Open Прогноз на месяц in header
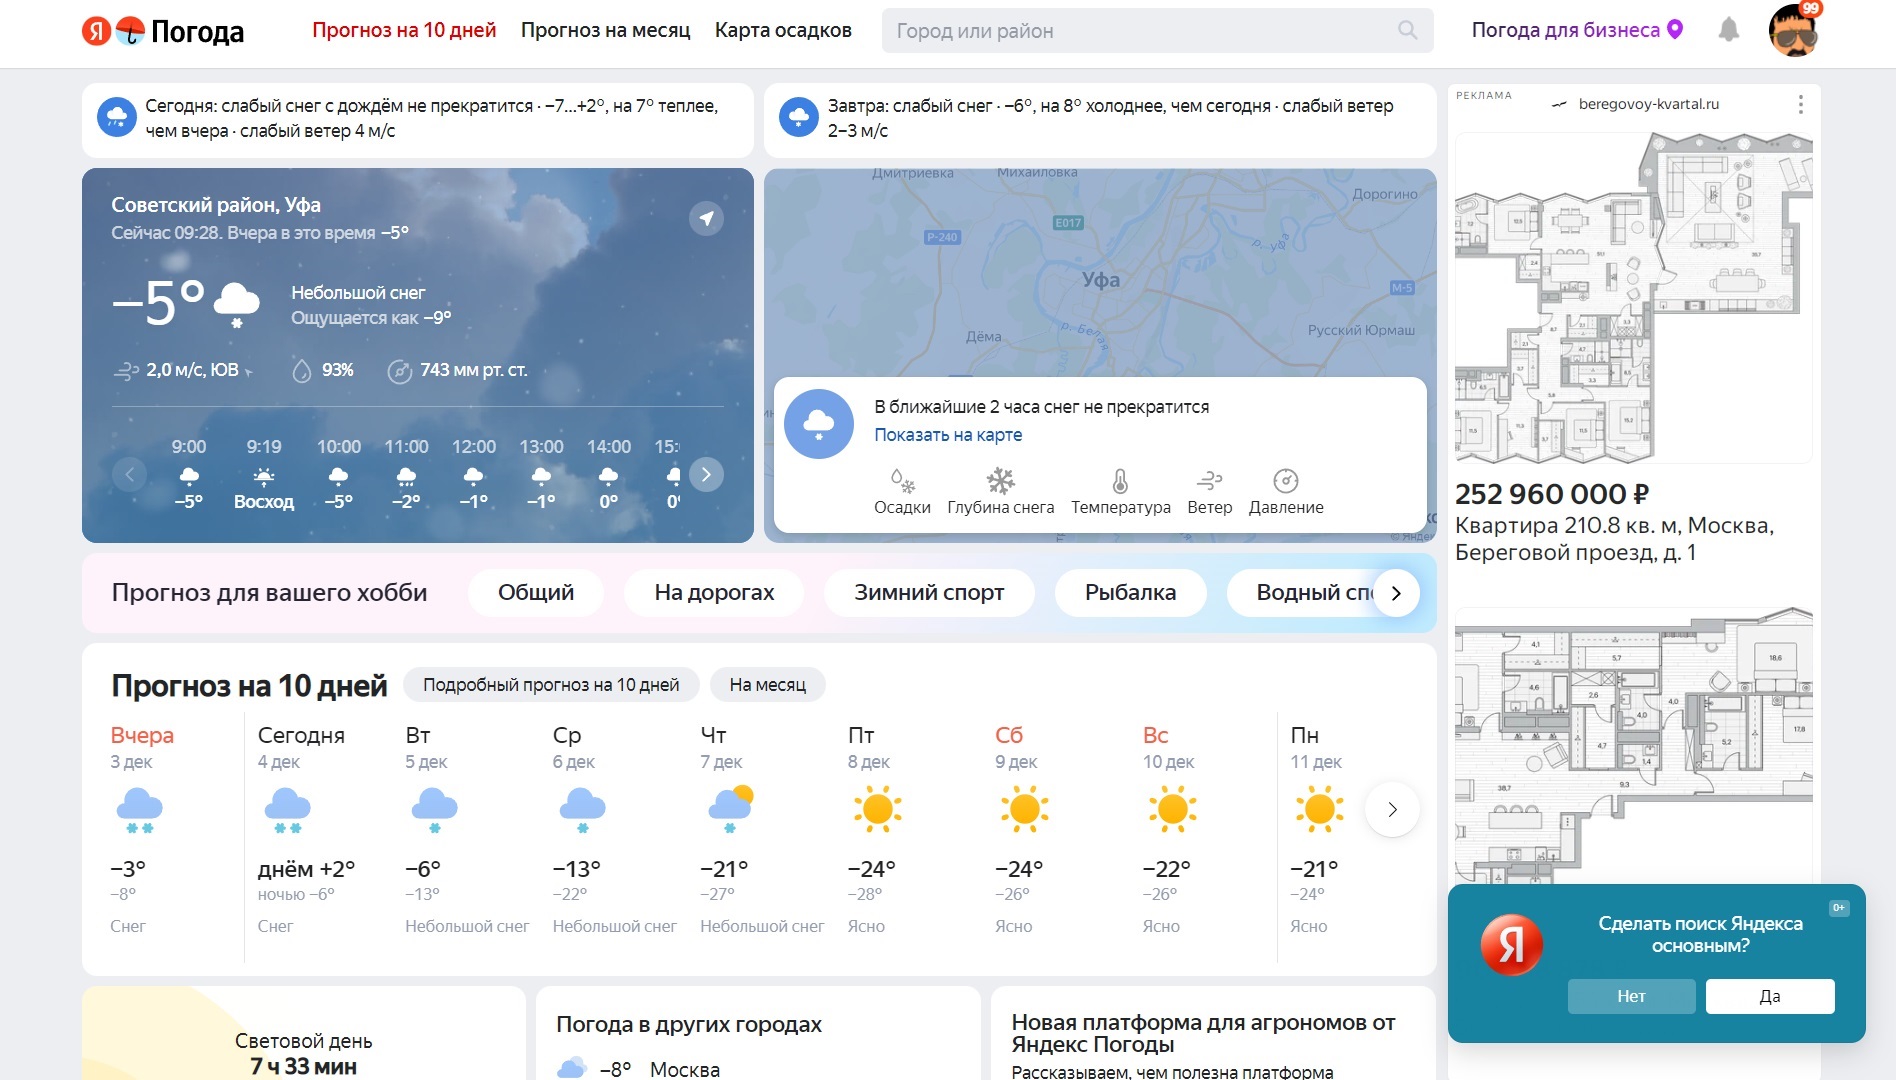 (x=605, y=30)
